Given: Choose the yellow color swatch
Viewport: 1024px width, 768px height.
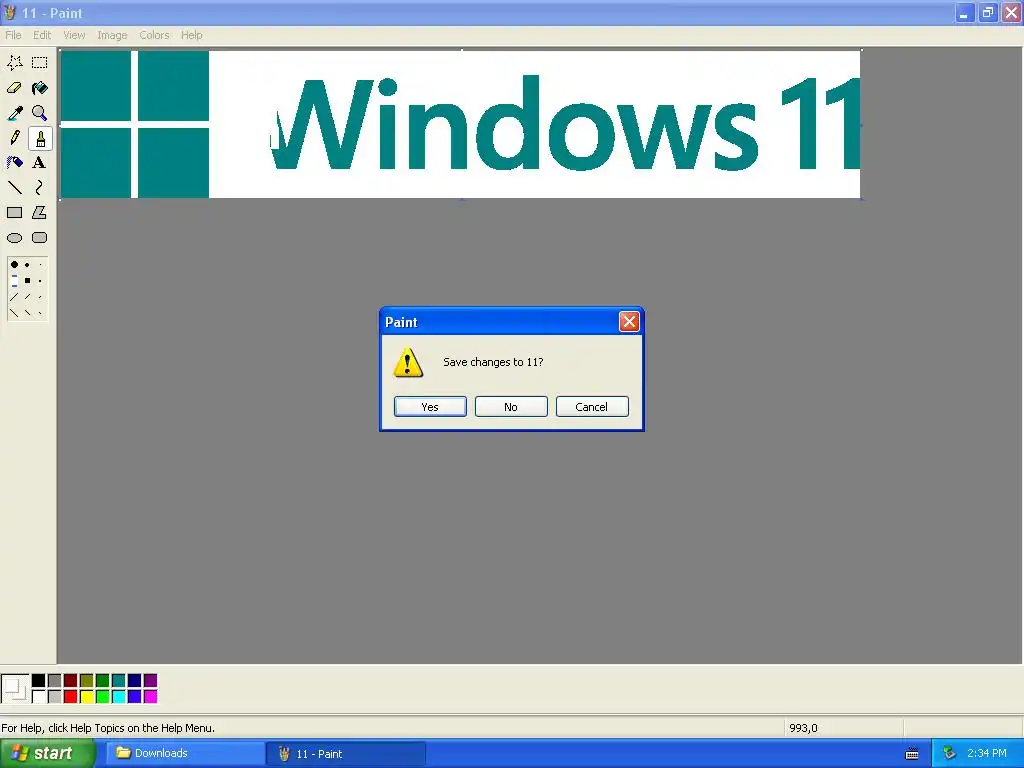Looking at the screenshot, I should 86,697.
